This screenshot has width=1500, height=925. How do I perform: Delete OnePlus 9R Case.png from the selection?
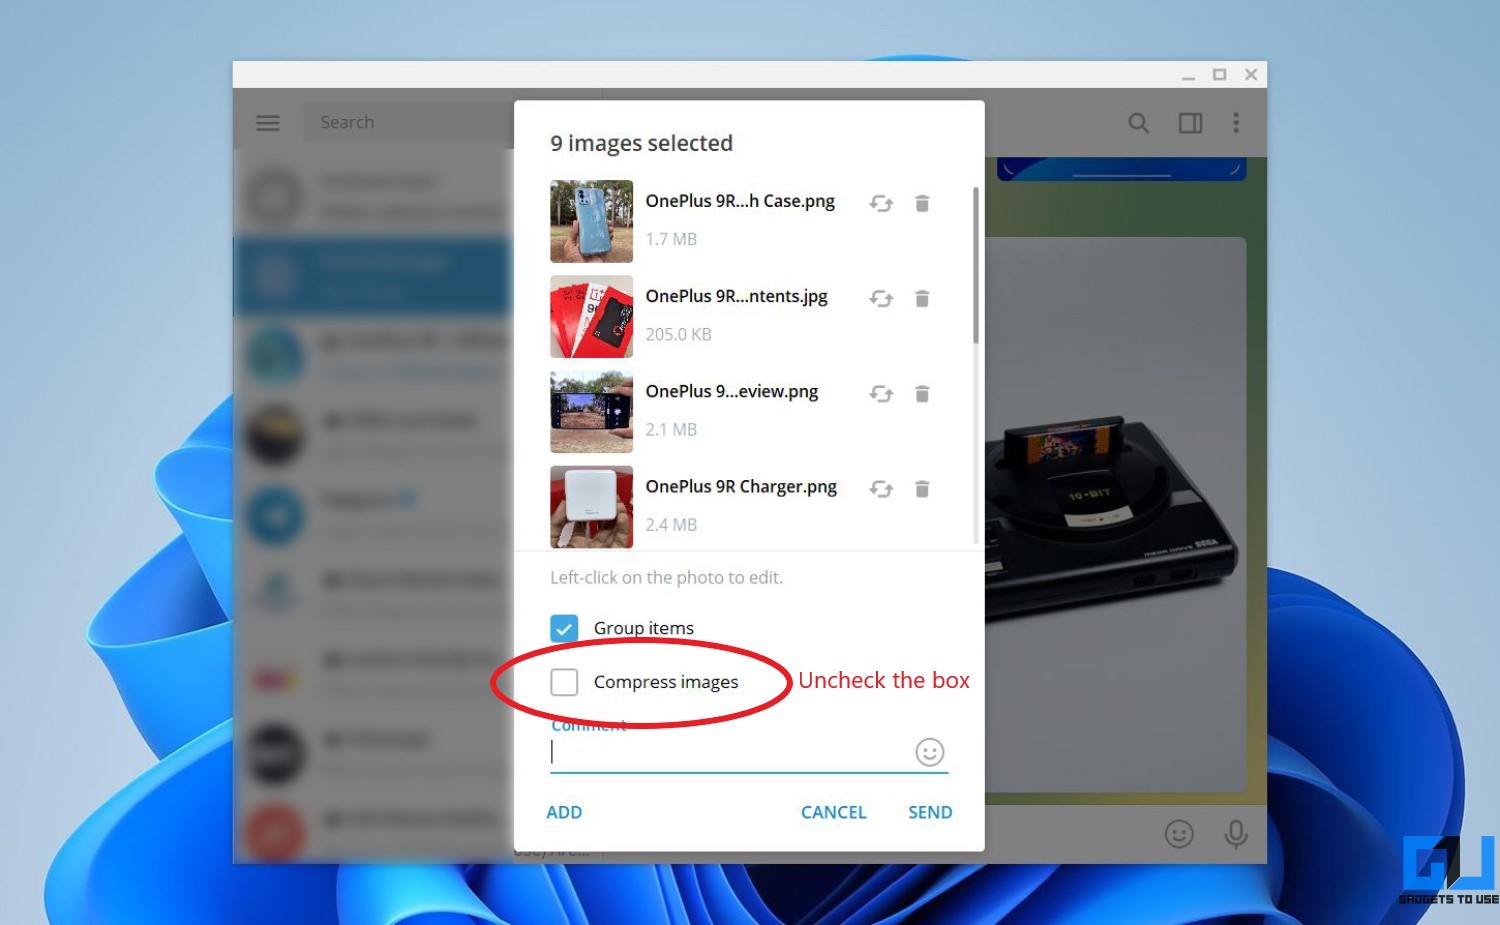pyautogui.click(x=921, y=203)
